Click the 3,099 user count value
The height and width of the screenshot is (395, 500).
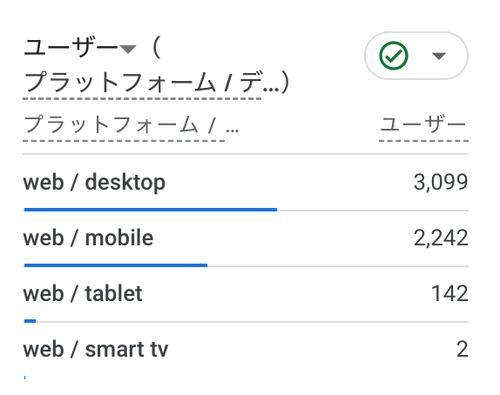pyautogui.click(x=441, y=183)
